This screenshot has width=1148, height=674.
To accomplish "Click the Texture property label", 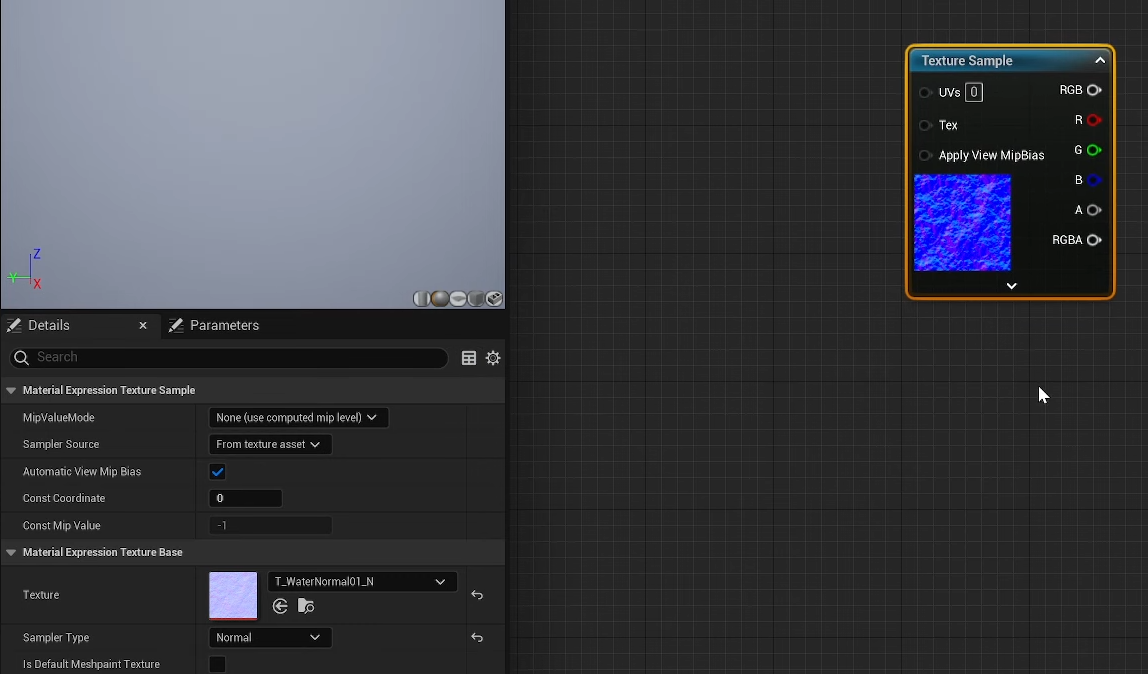I will click(41, 595).
